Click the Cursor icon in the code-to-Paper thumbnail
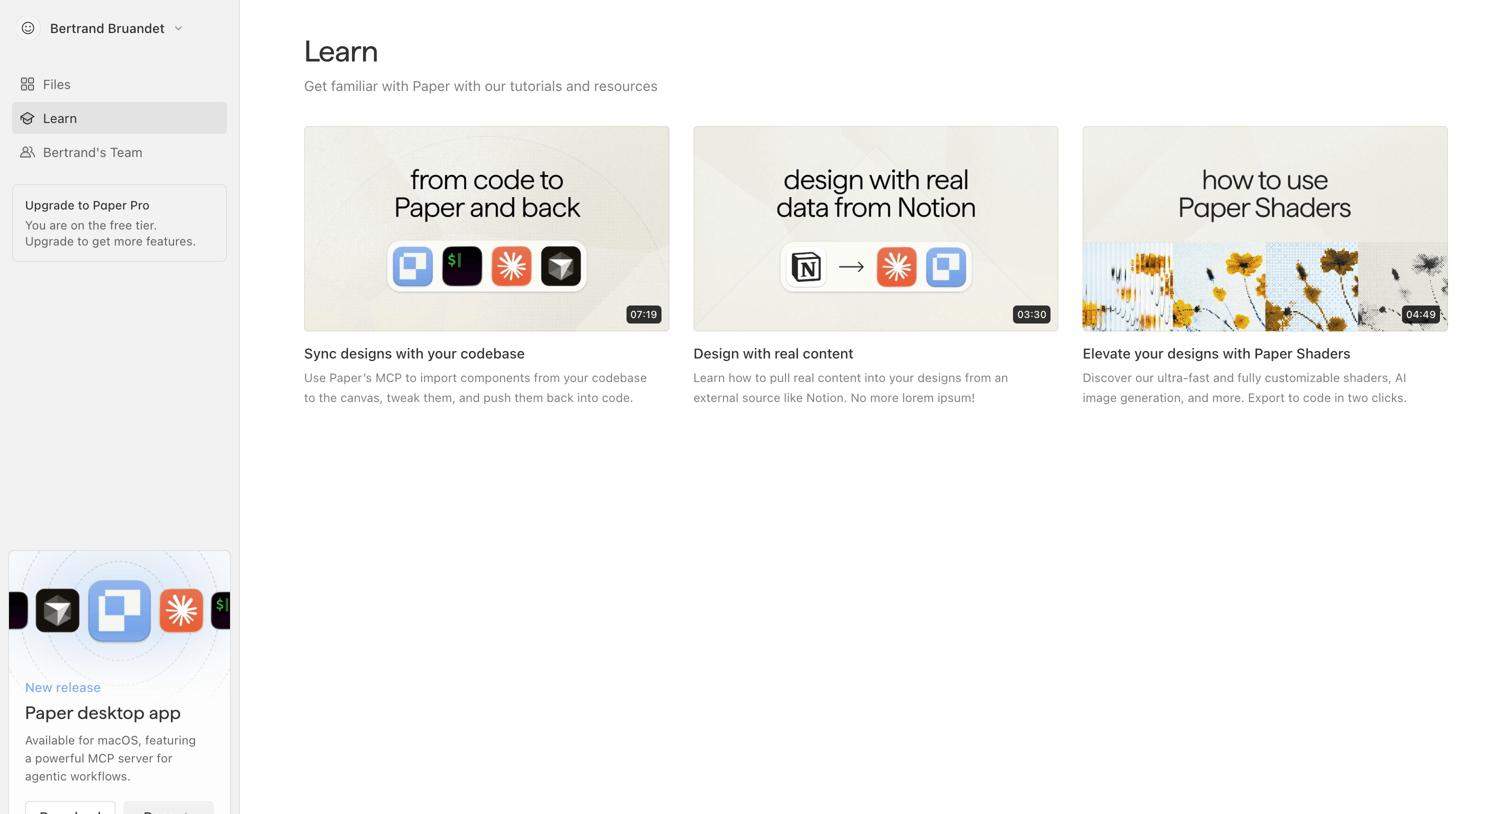Image resolution: width=1512 pixels, height=814 pixels. (x=561, y=266)
